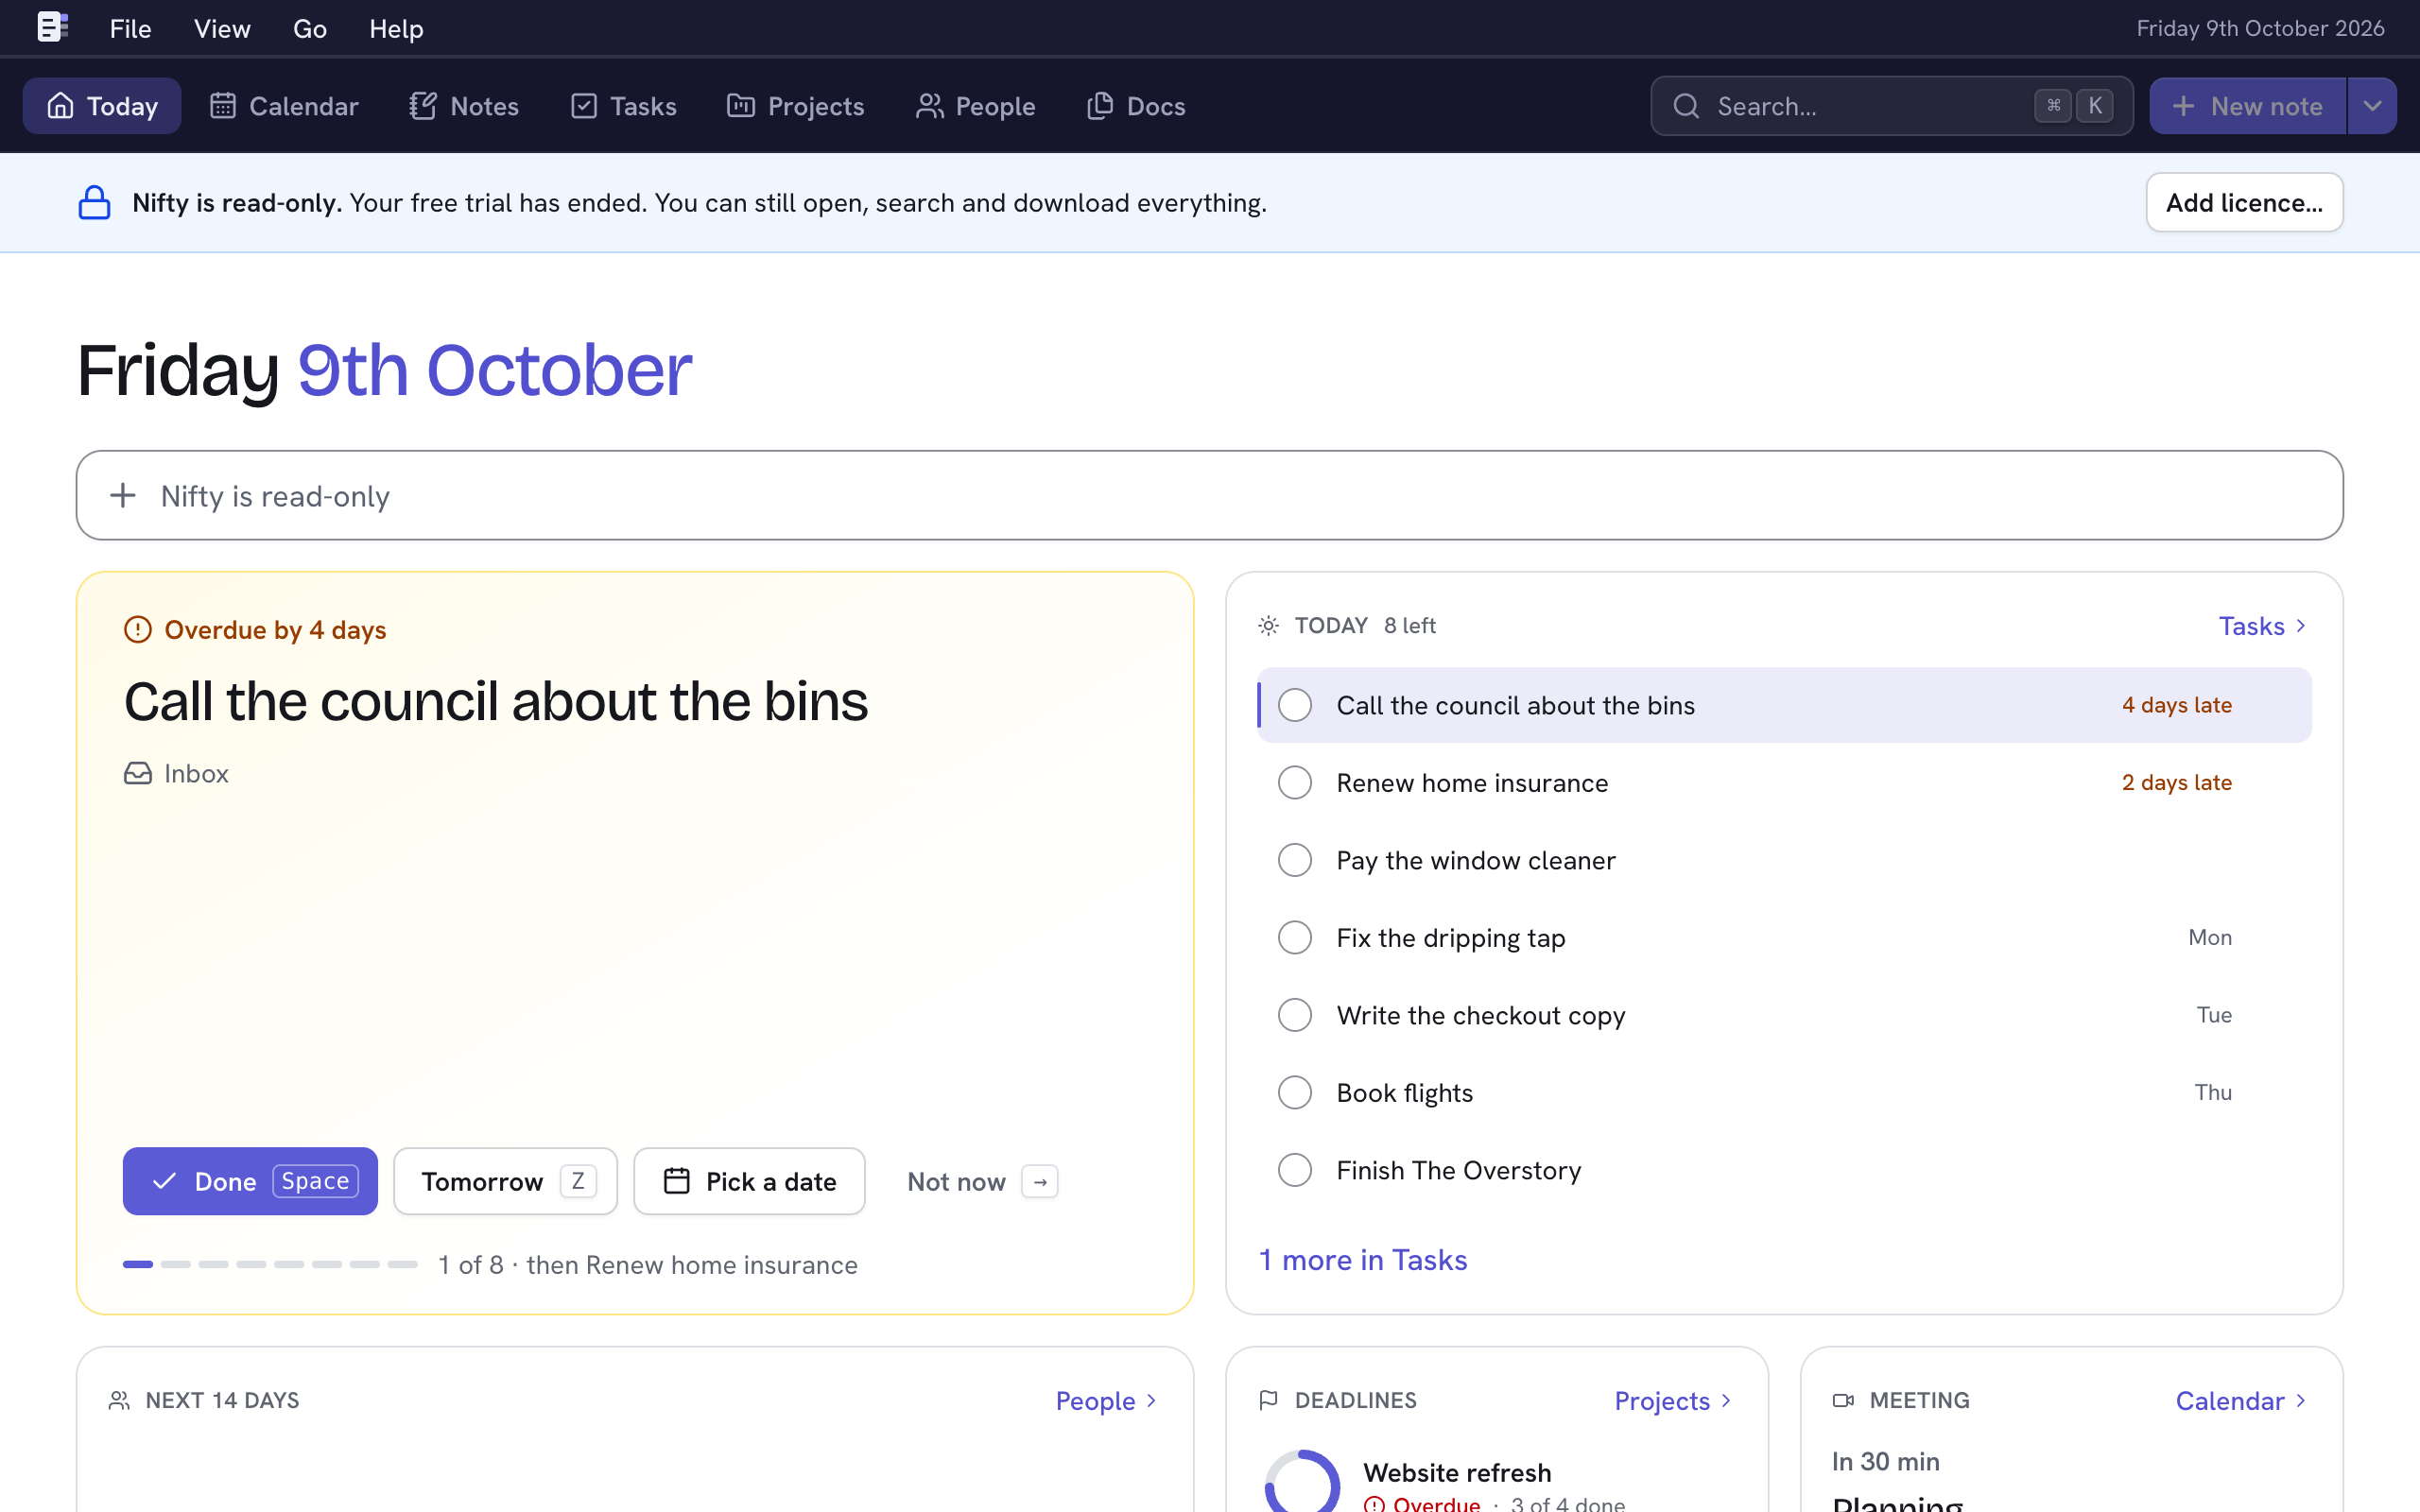Click the Website refresh progress ring
The width and height of the screenshot is (2420, 1512).
pos(1302,1482)
